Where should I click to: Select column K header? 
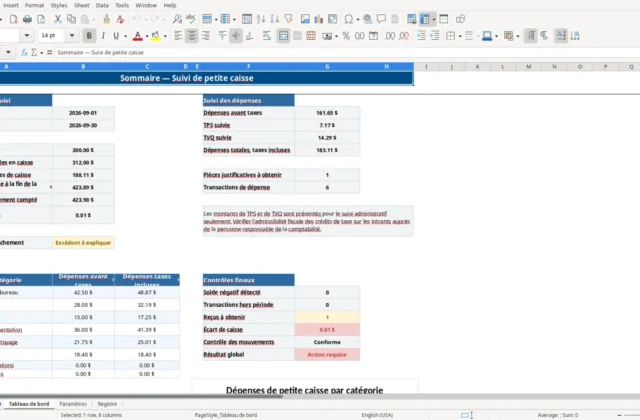click(477, 67)
